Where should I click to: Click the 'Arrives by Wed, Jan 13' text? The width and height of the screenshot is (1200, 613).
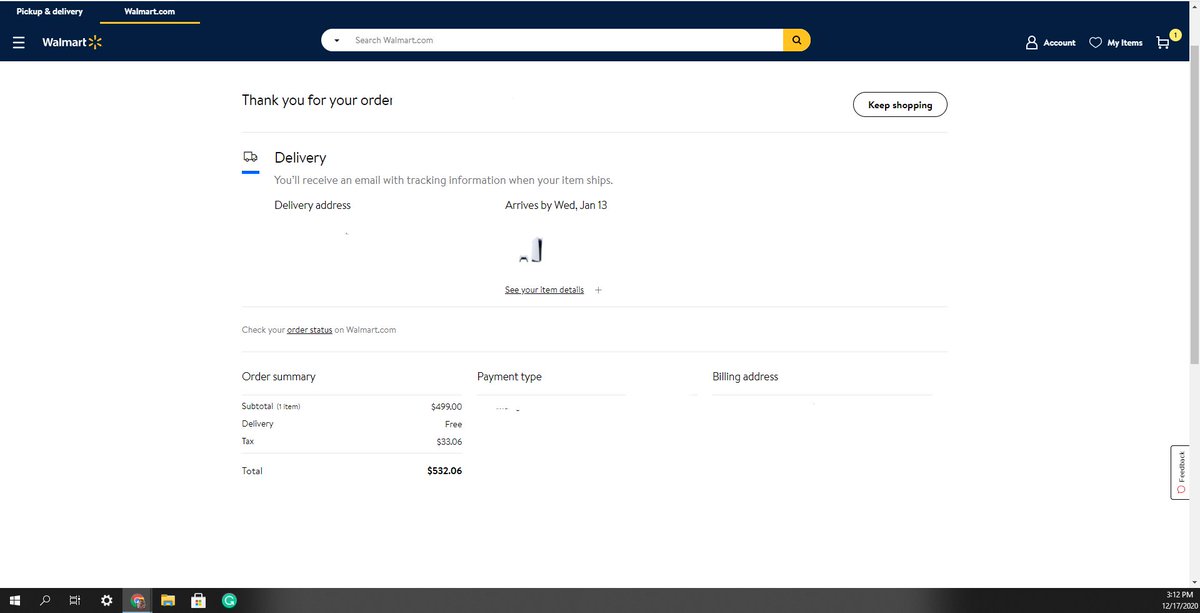pos(556,205)
